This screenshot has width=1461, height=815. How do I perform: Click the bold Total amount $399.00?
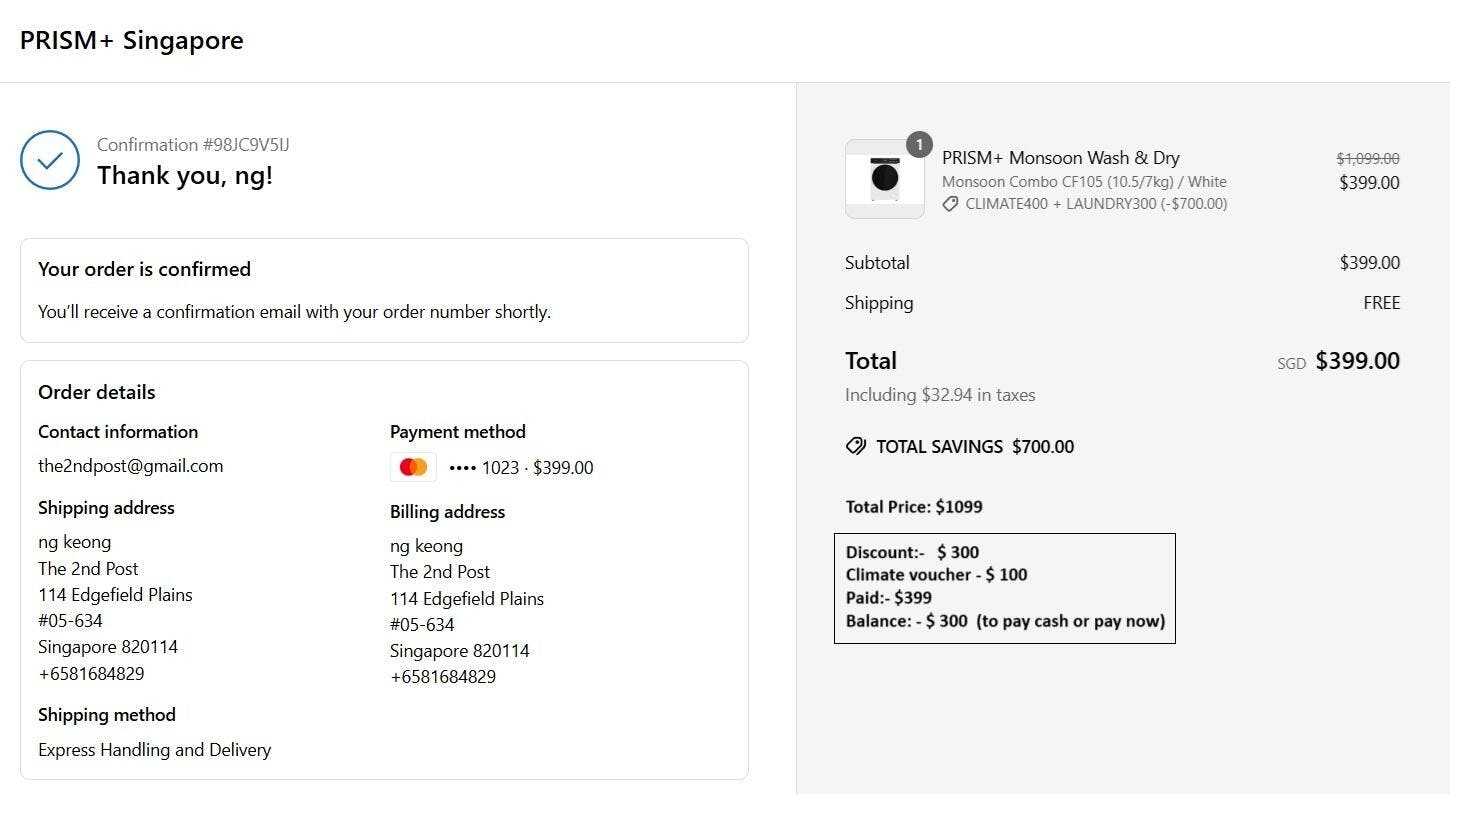[1358, 361]
